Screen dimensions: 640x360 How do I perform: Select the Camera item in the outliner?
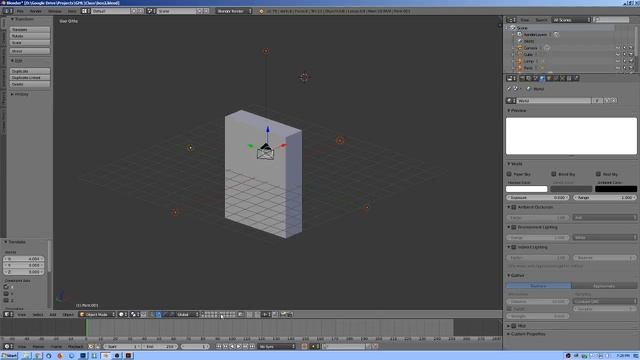click(531, 48)
